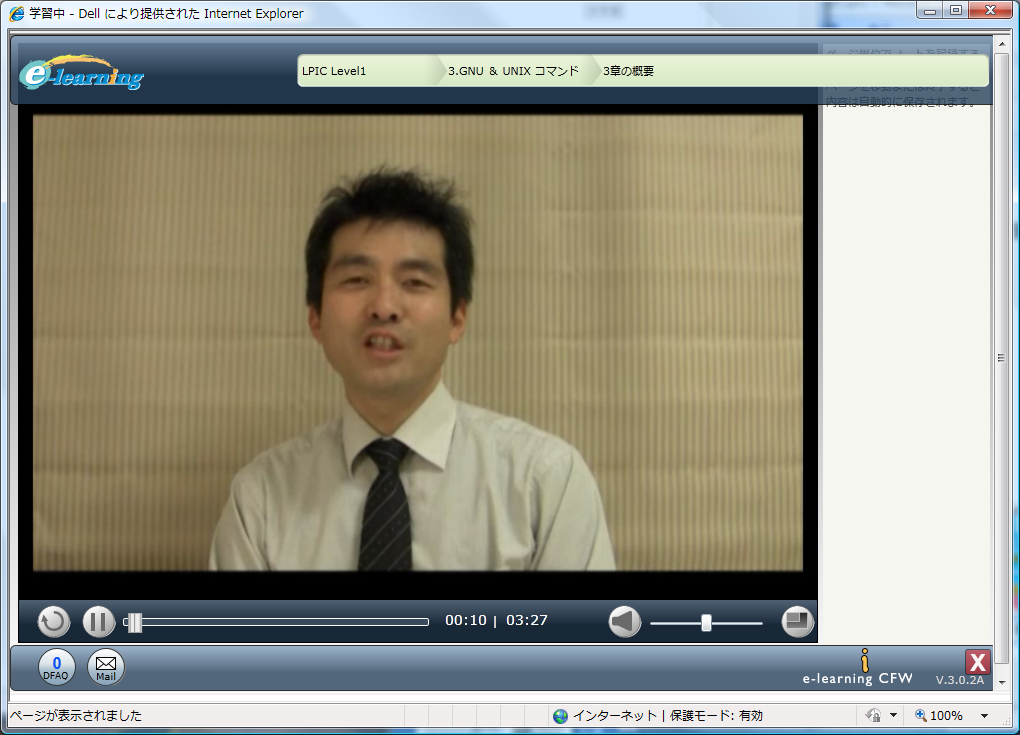Click the video frame of the lecturer
The height and width of the screenshot is (735, 1020).
point(418,343)
